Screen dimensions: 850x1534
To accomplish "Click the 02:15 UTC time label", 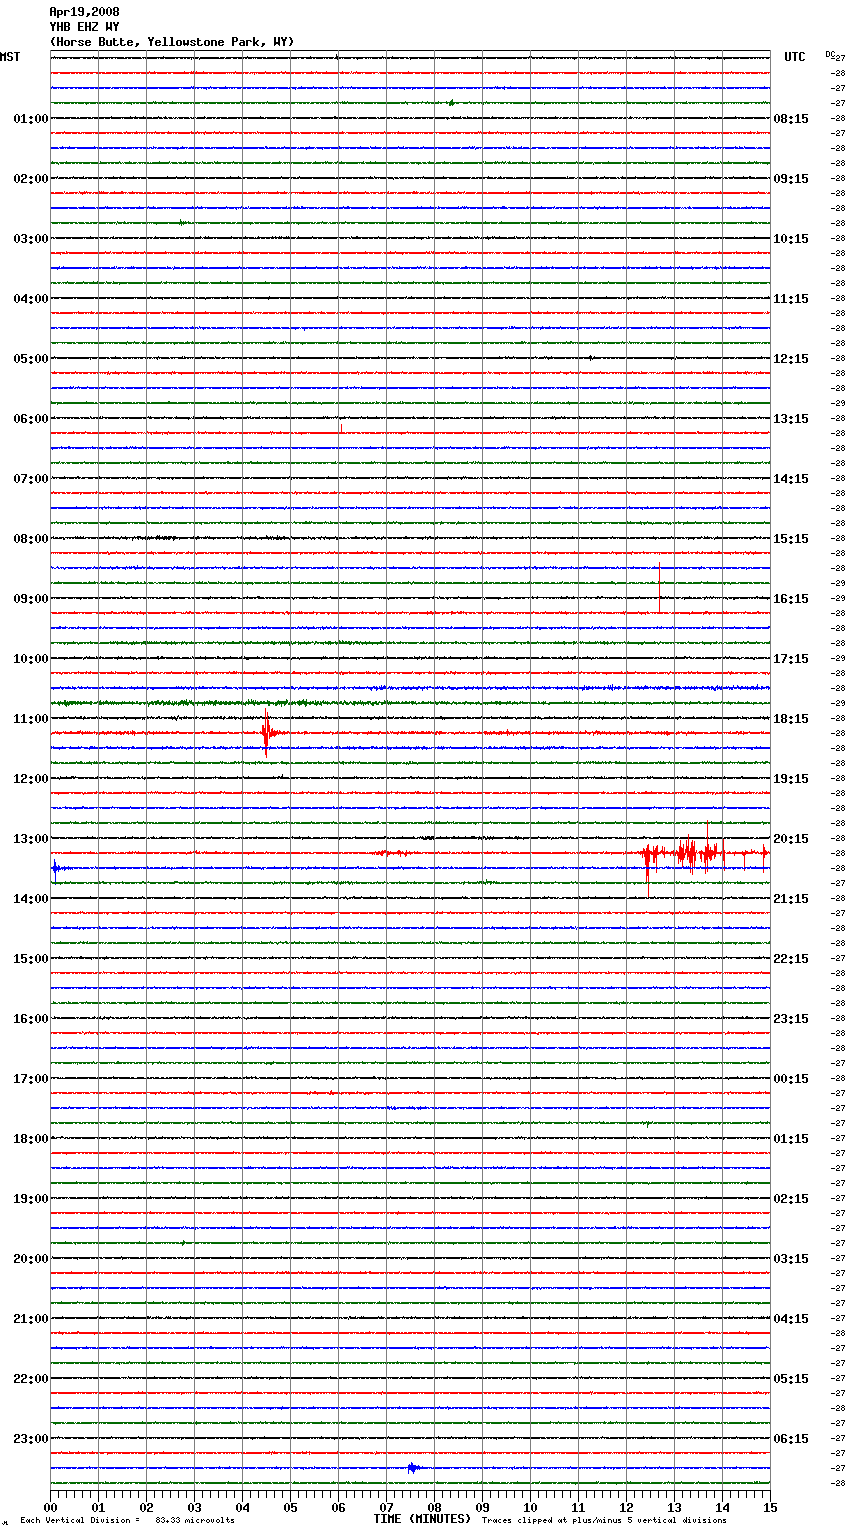I will click(x=791, y=1199).
